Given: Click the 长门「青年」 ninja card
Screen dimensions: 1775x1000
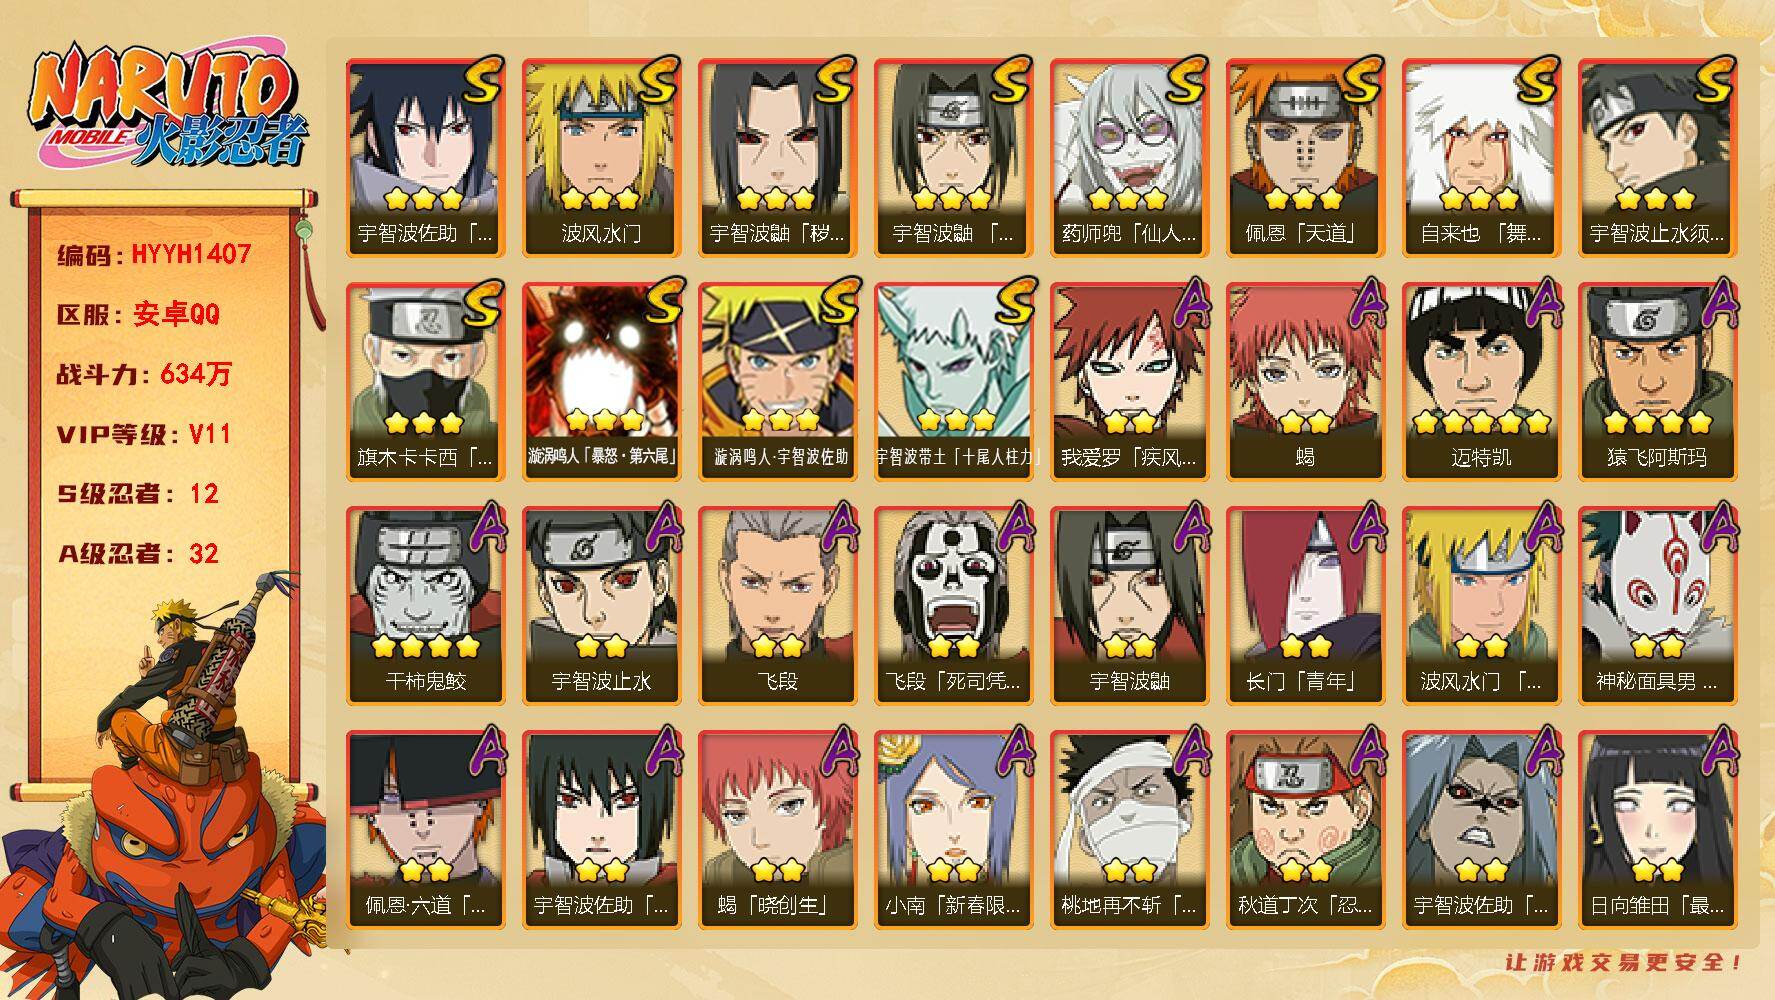Looking at the screenshot, I should (1305, 605).
